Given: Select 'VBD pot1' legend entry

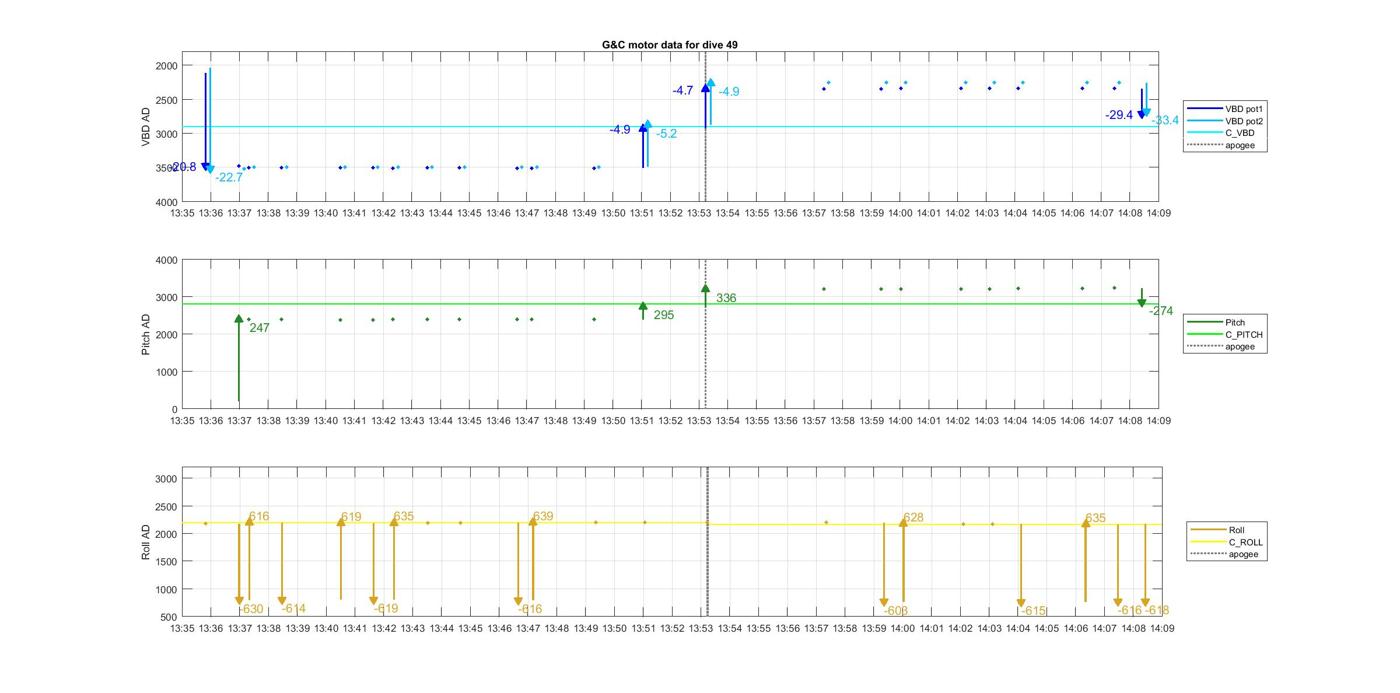Looking at the screenshot, I should click(x=1245, y=108).
